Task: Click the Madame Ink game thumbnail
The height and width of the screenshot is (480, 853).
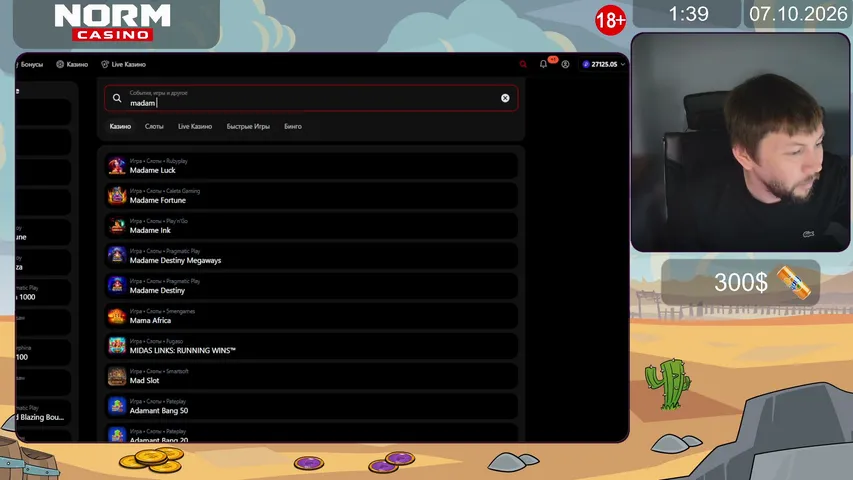Action: [x=117, y=225]
